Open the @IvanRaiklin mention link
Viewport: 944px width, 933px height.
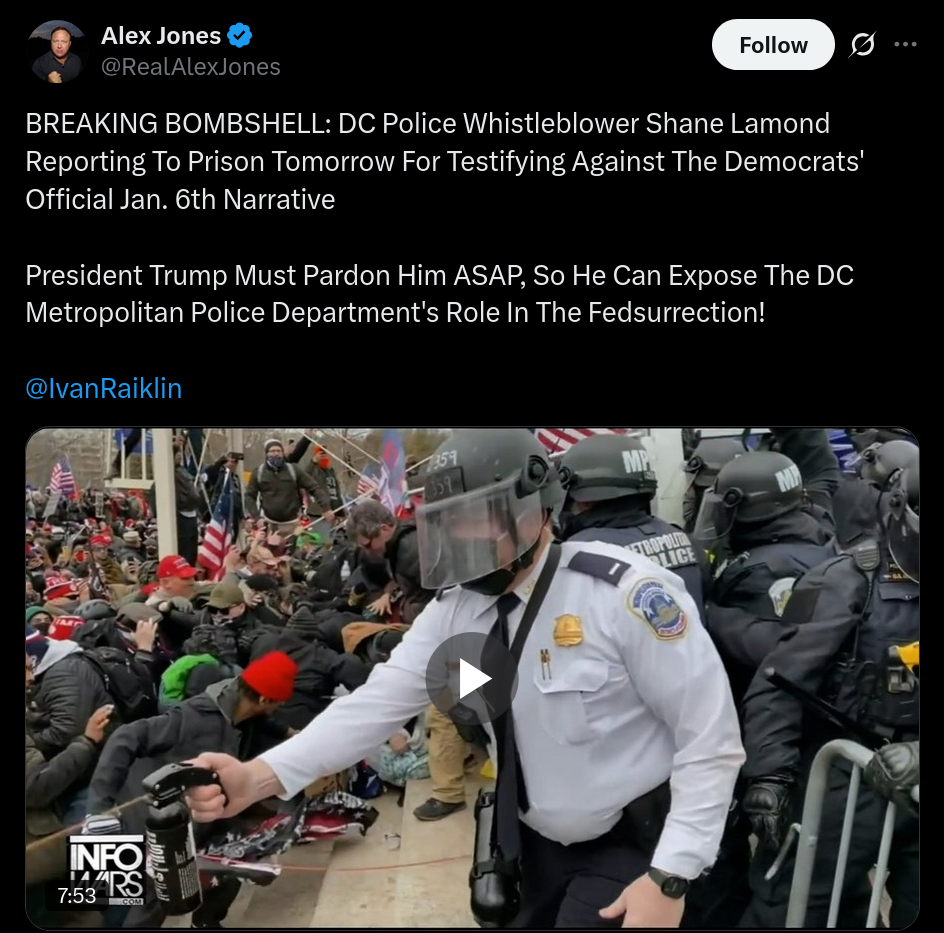(104, 388)
